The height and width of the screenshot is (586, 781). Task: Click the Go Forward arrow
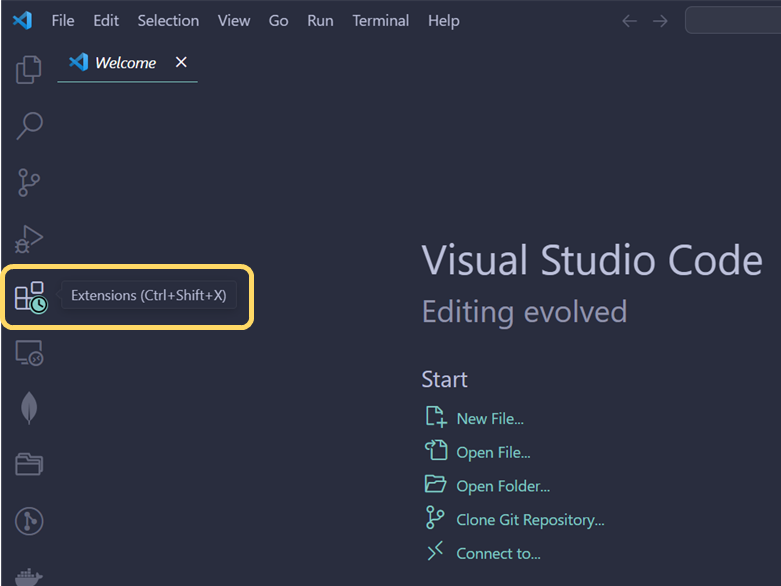pyautogui.click(x=660, y=21)
